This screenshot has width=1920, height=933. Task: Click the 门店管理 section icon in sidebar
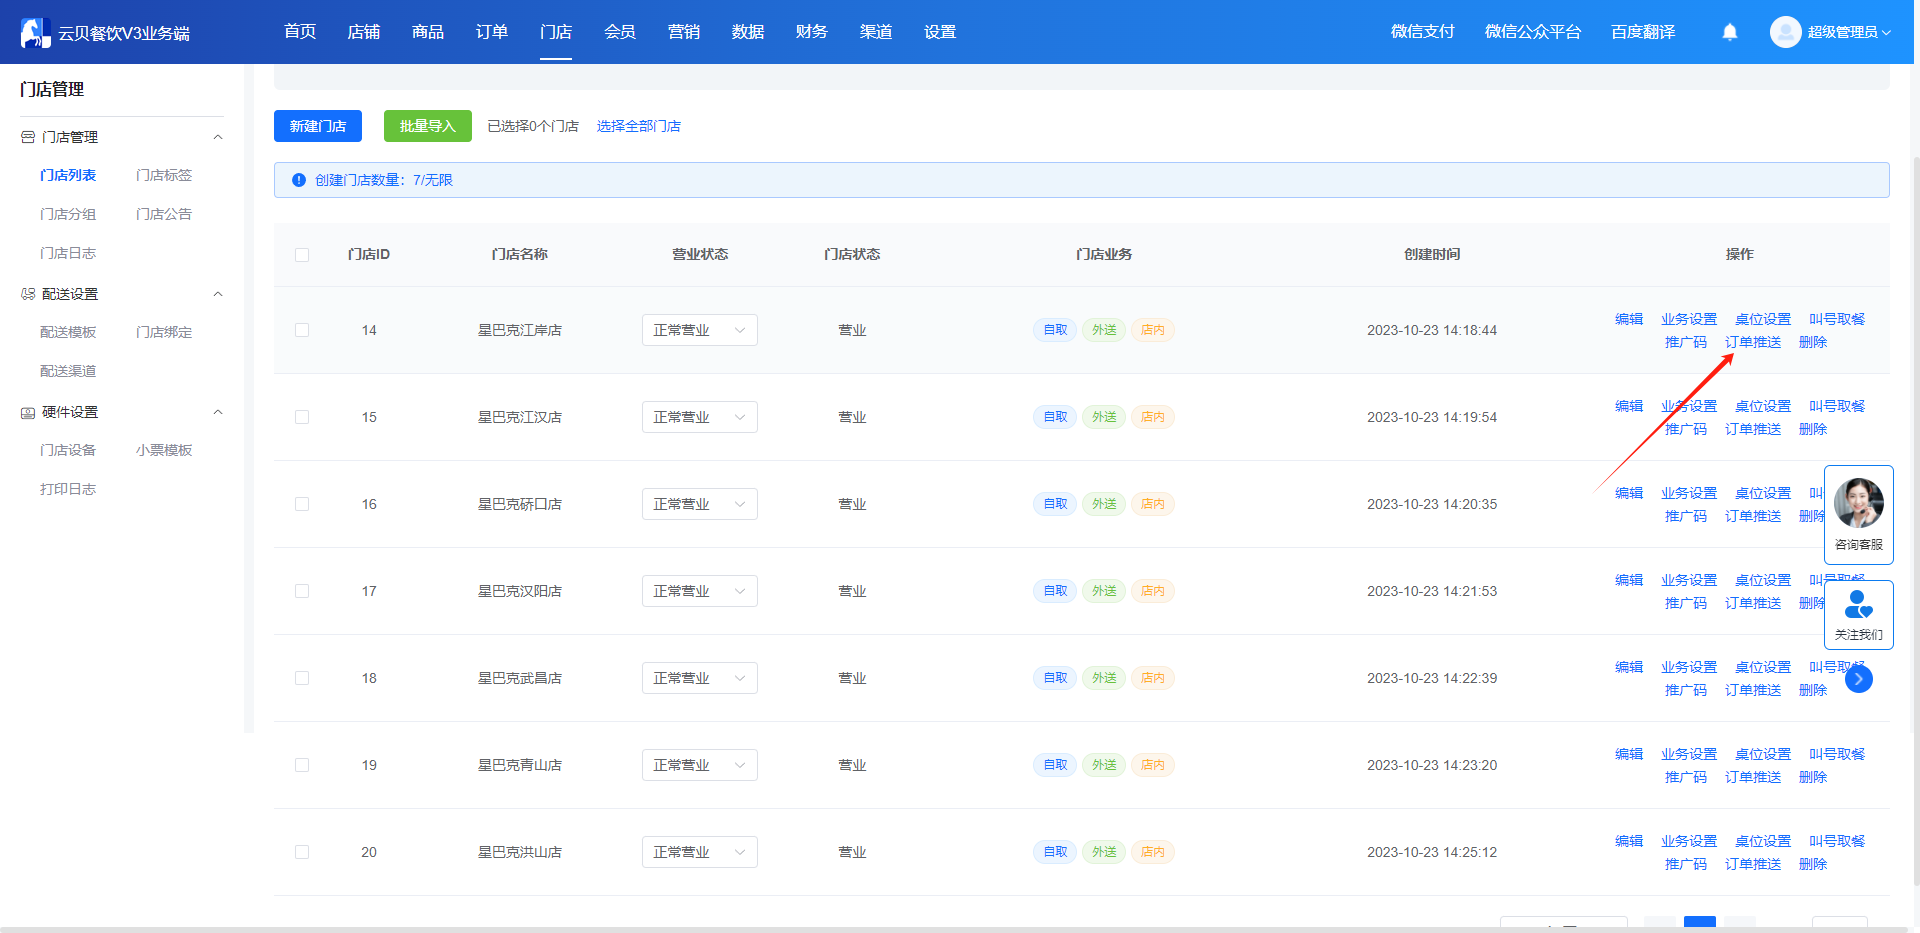pyautogui.click(x=28, y=137)
